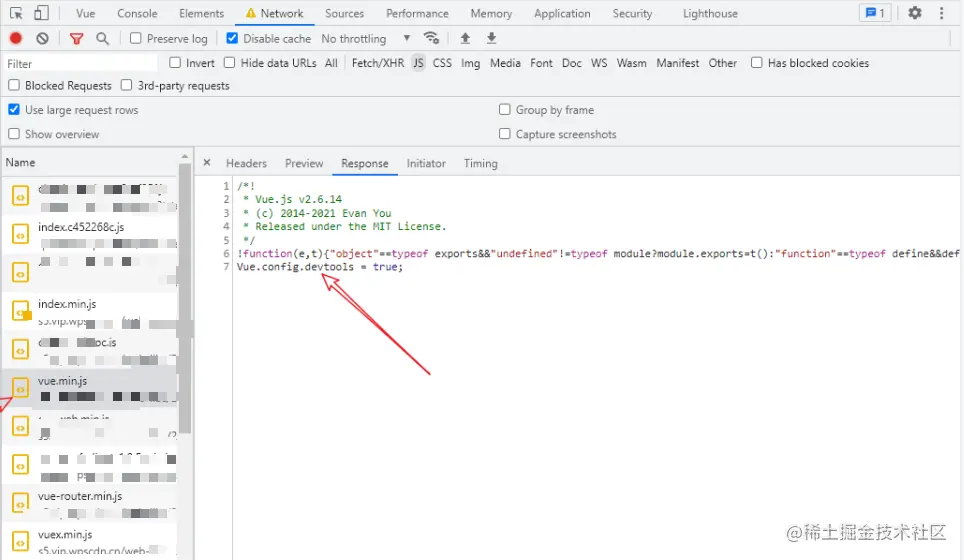Open the Sources panel
The width and height of the screenshot is (964, 560).
pyautogui.click(x=344, y=14)
